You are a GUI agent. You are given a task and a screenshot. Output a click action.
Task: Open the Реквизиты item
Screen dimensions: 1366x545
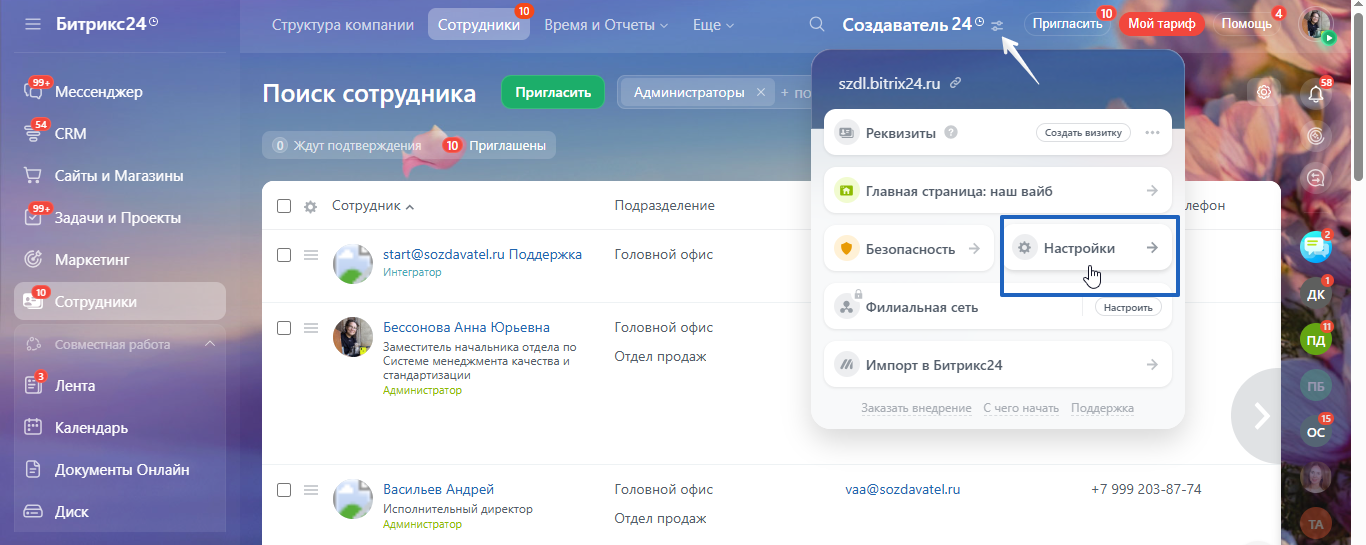(997, 132)
